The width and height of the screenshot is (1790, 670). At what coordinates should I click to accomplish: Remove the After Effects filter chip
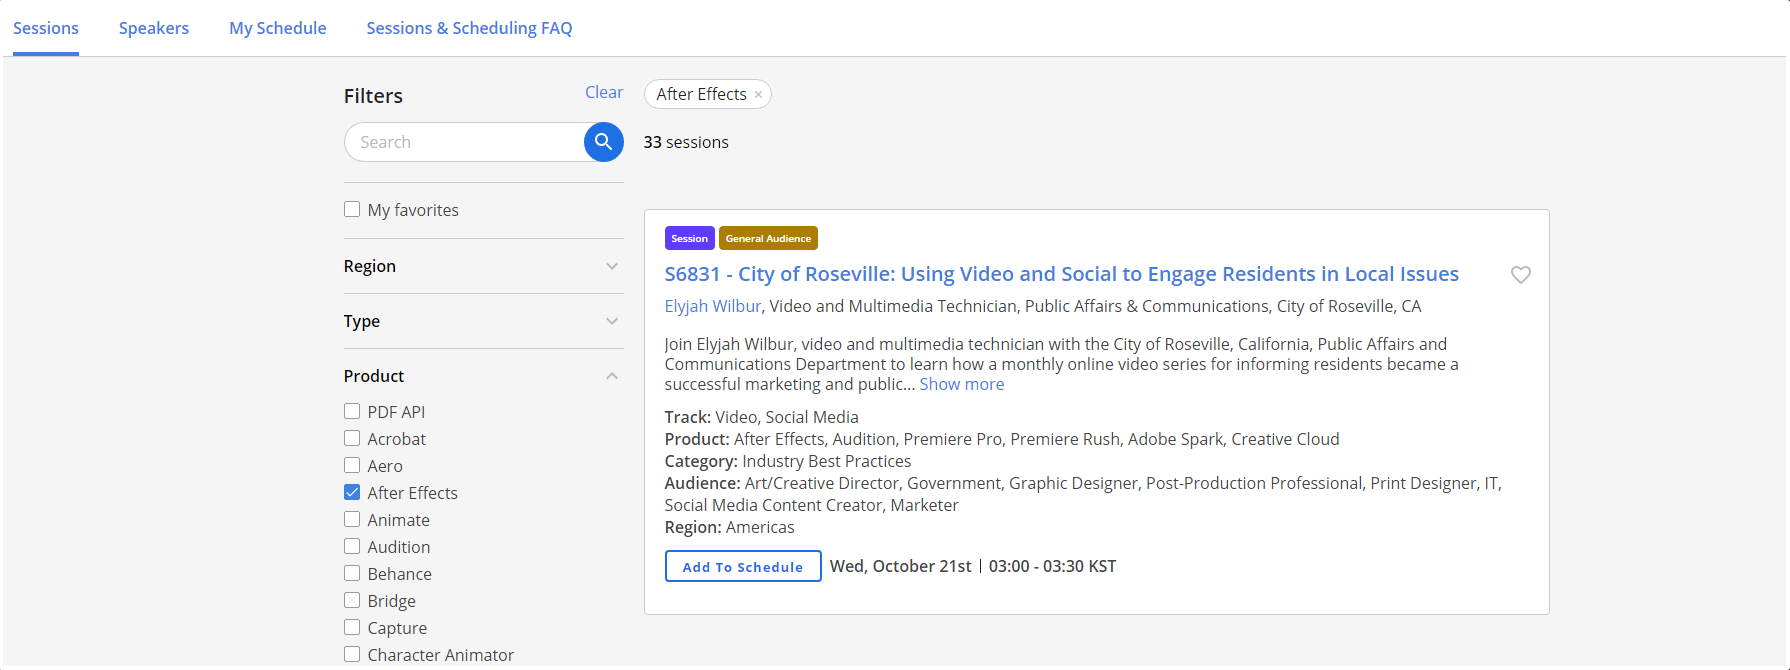pos(758,95)
